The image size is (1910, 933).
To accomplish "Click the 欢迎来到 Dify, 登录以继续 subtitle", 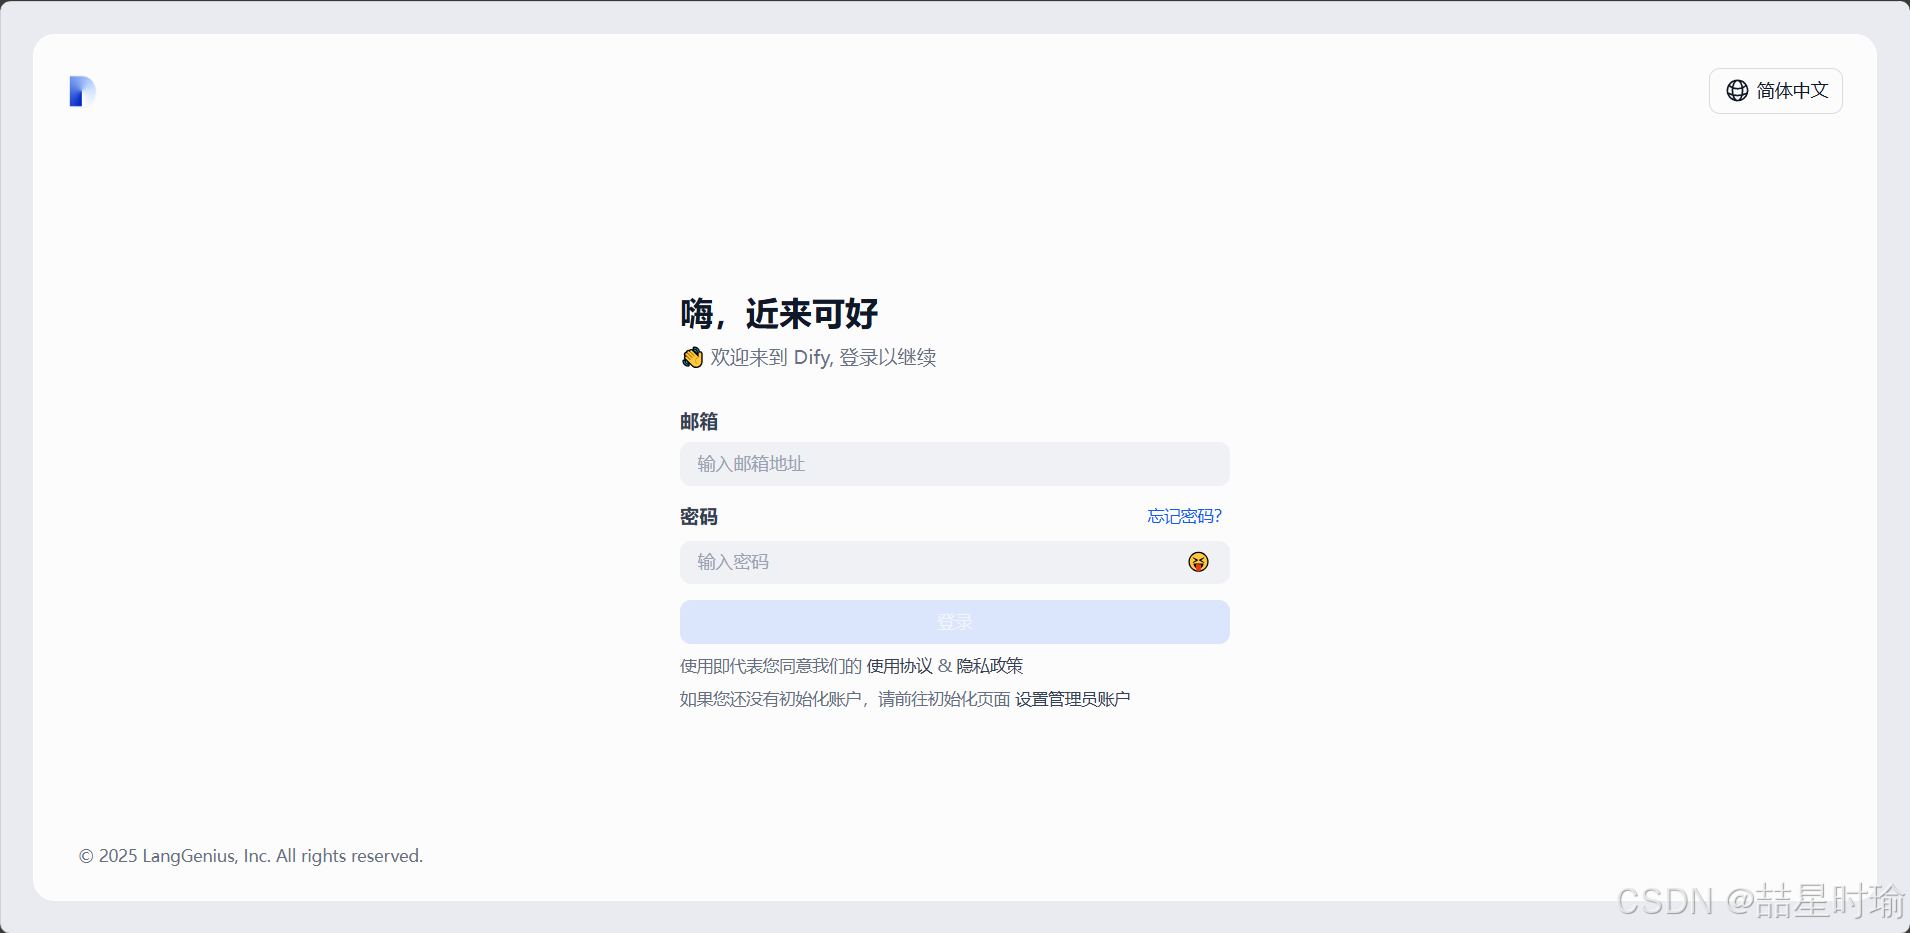I will (x=822, y=357).
